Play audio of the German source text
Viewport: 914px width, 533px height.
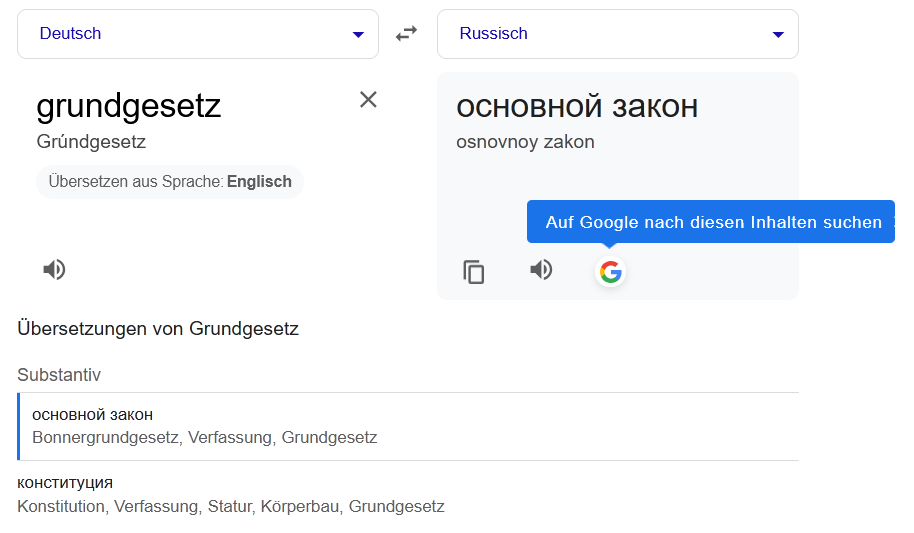click(55, 269)
